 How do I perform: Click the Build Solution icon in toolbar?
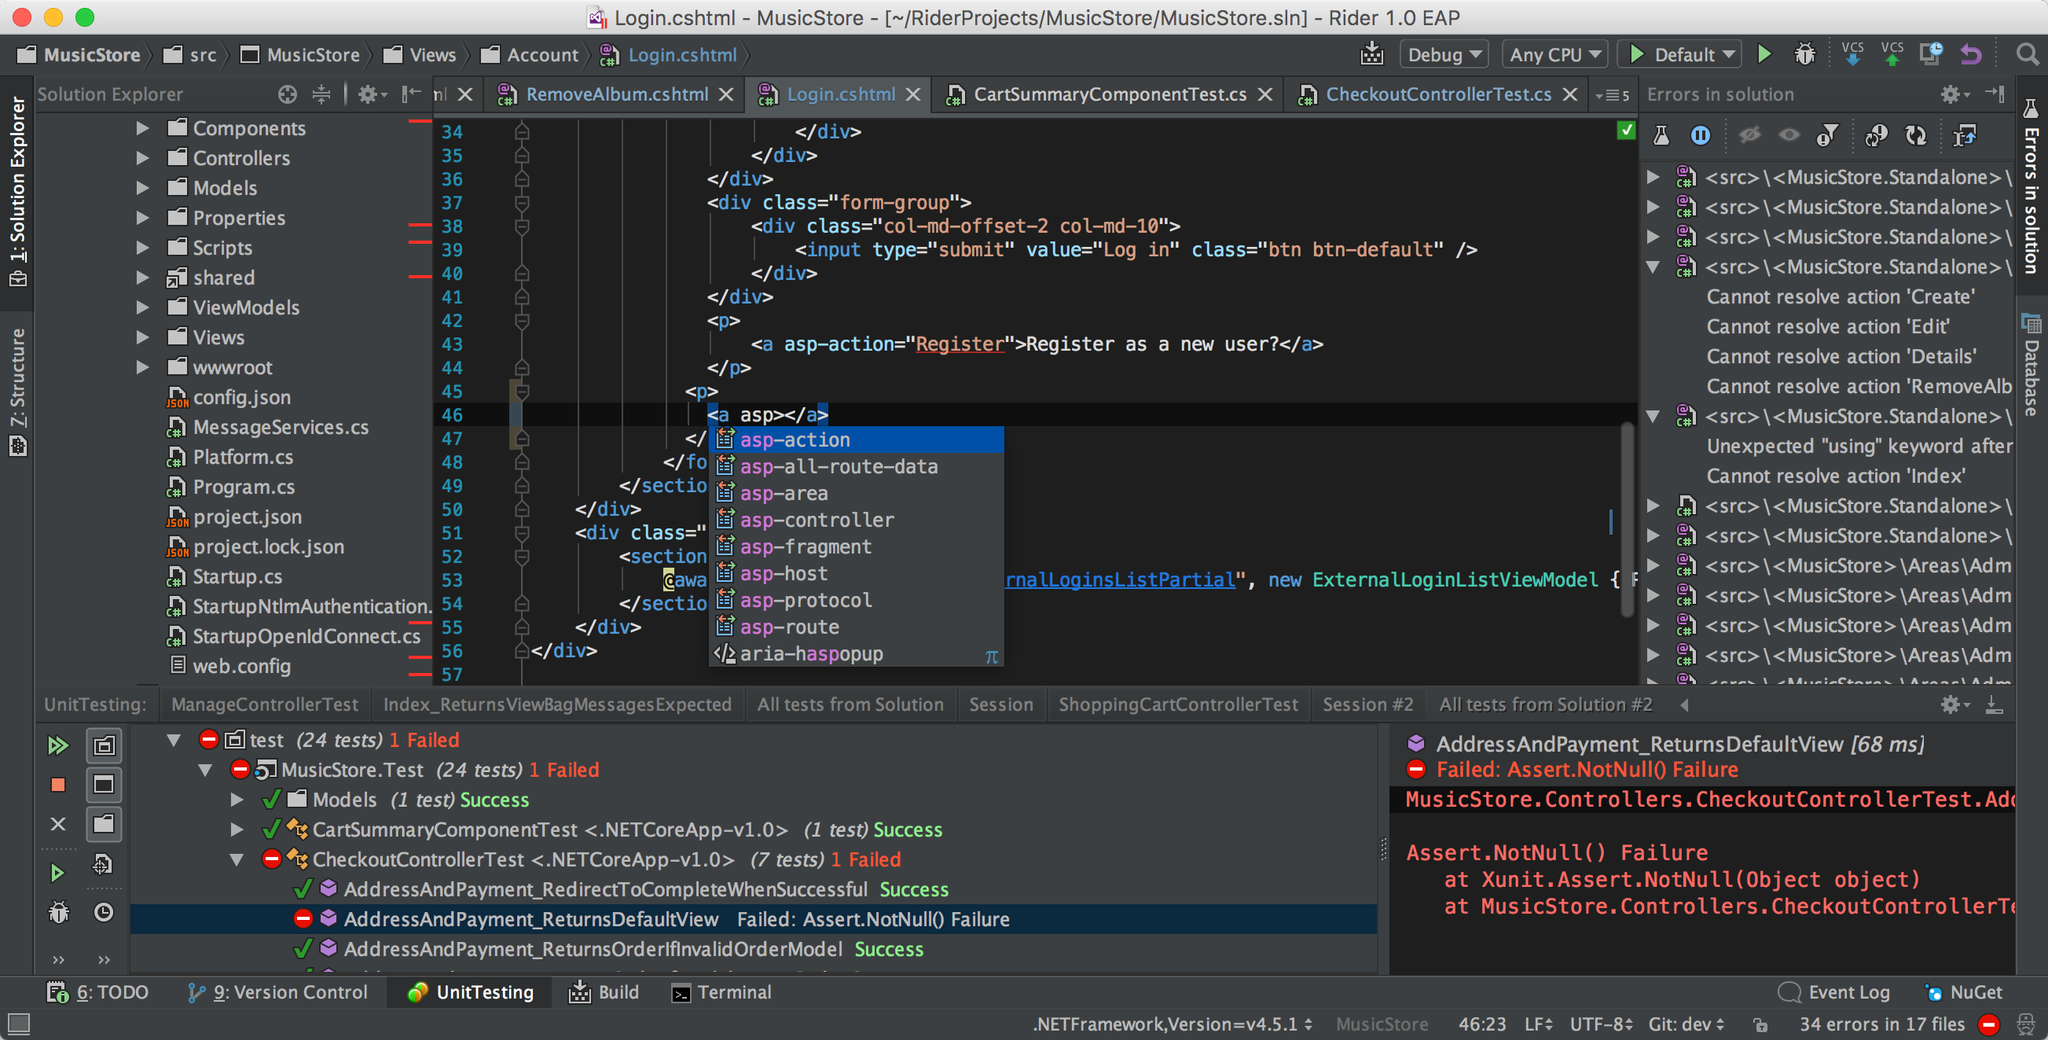click(x=1372, y=54)
